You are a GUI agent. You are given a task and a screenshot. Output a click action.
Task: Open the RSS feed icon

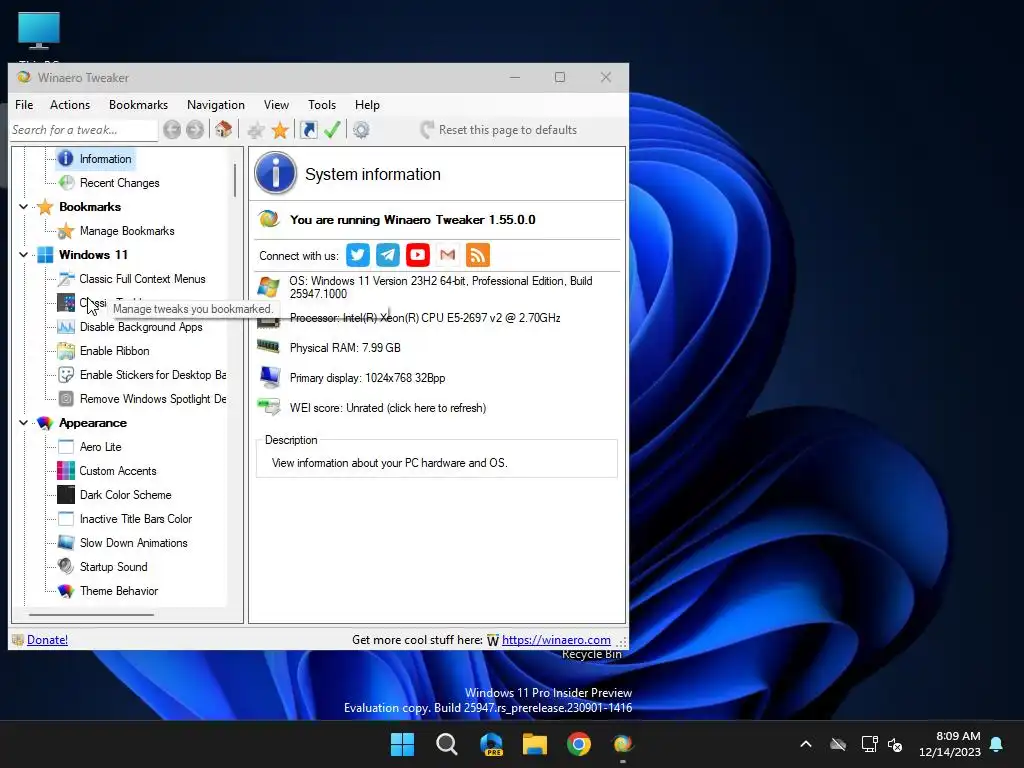point(477,255)
